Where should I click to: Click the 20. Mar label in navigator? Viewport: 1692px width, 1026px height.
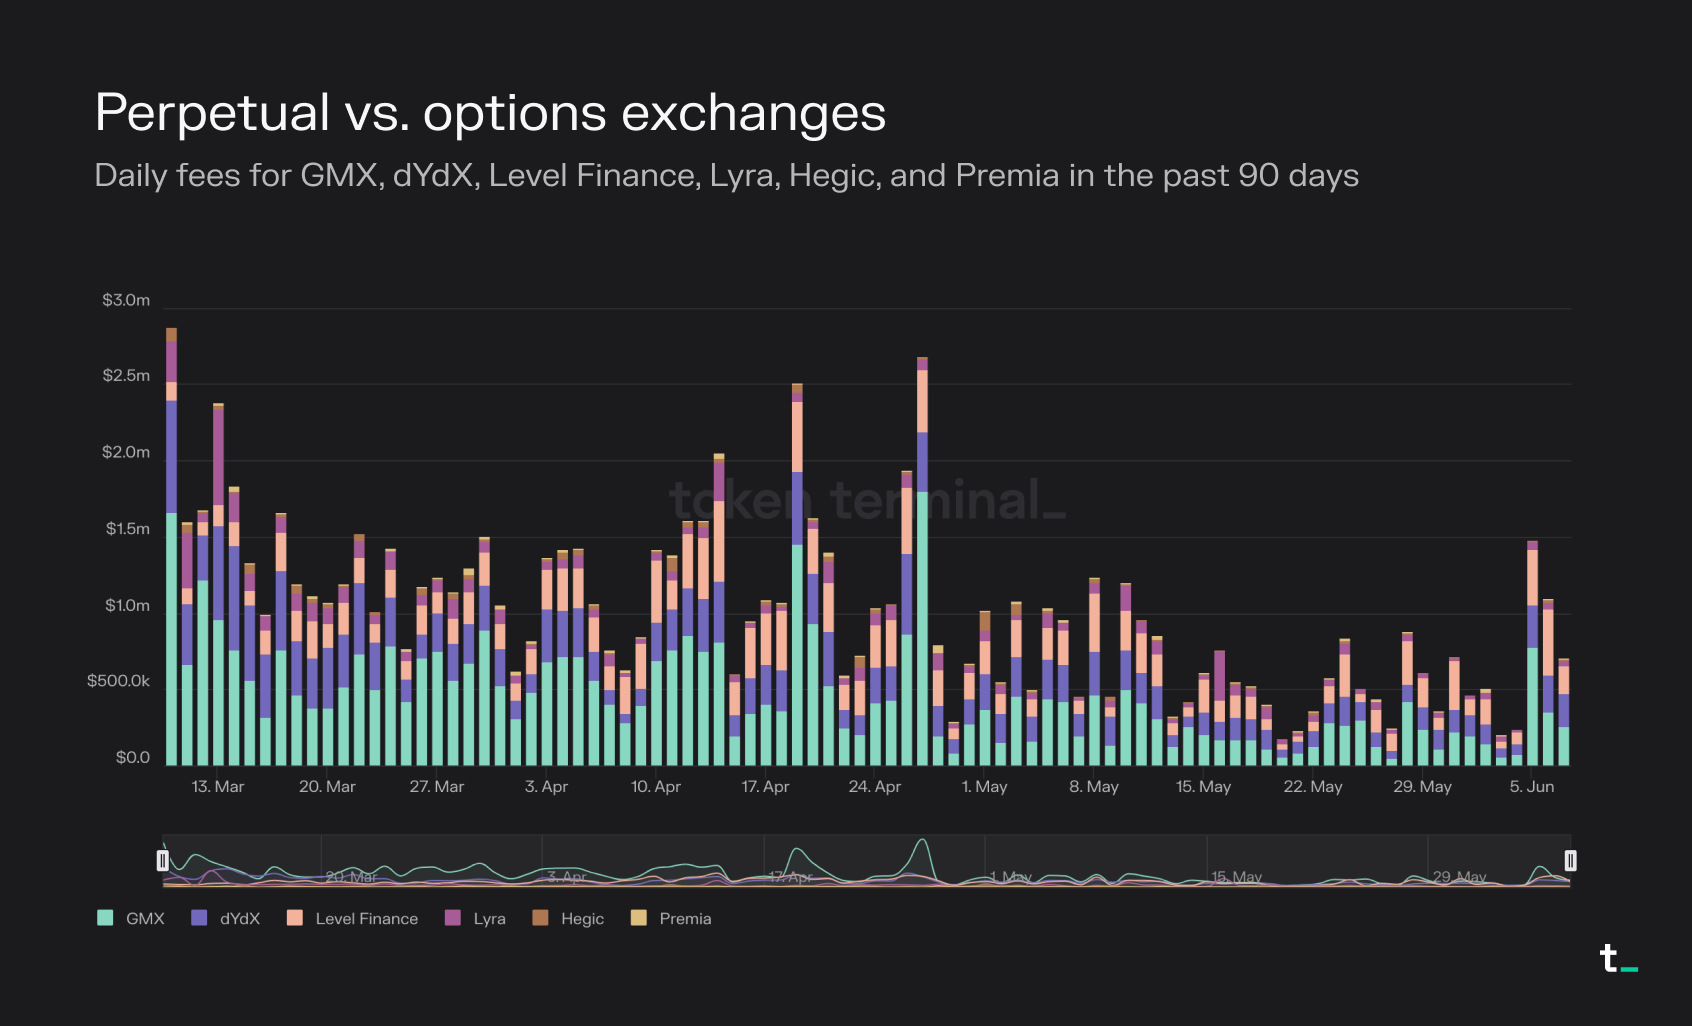(351, 877)
